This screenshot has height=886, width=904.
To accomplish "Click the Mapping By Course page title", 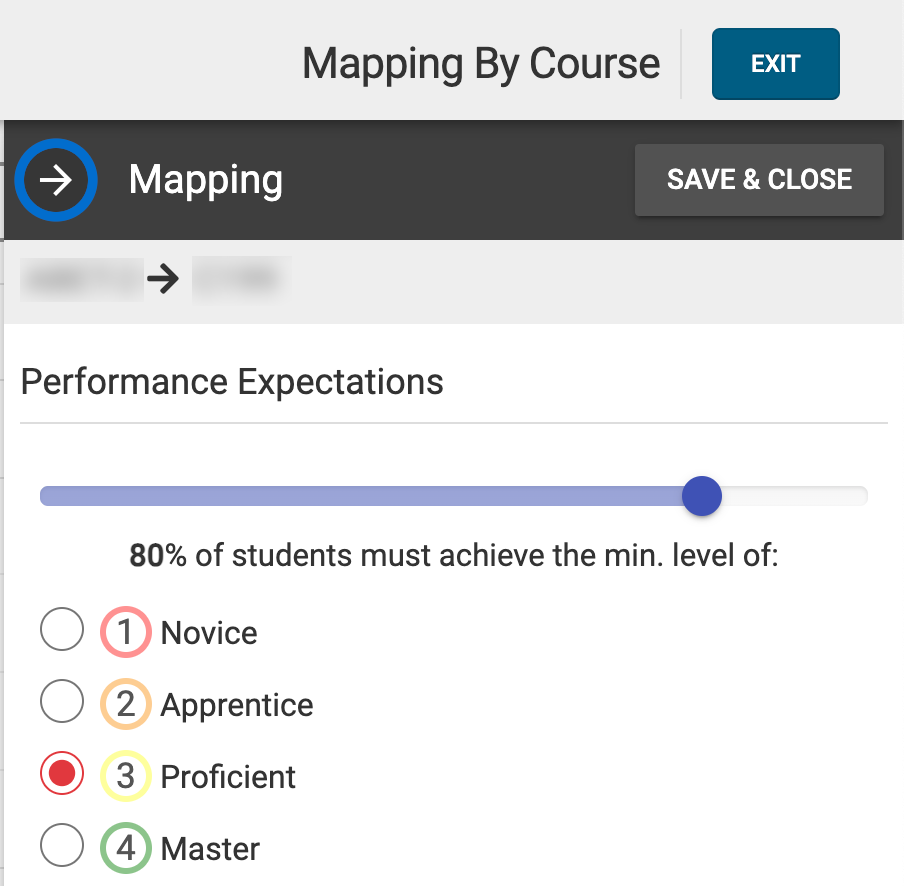I will pyautogui.click(x=481, y=64).
